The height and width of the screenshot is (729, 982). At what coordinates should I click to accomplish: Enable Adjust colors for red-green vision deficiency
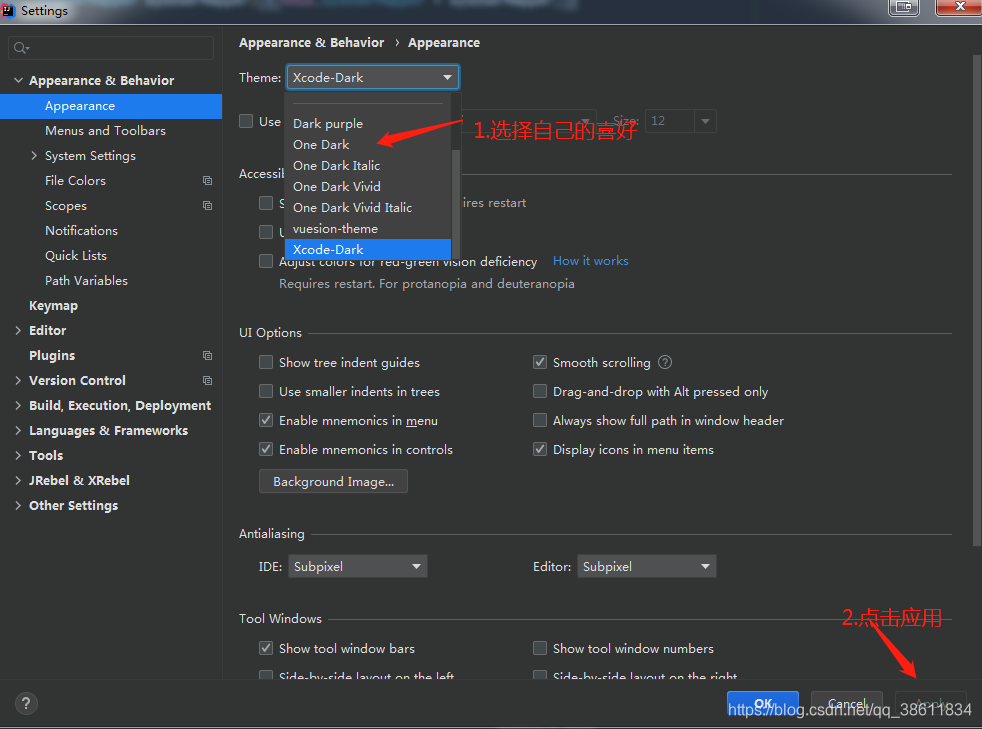[266, 262]
